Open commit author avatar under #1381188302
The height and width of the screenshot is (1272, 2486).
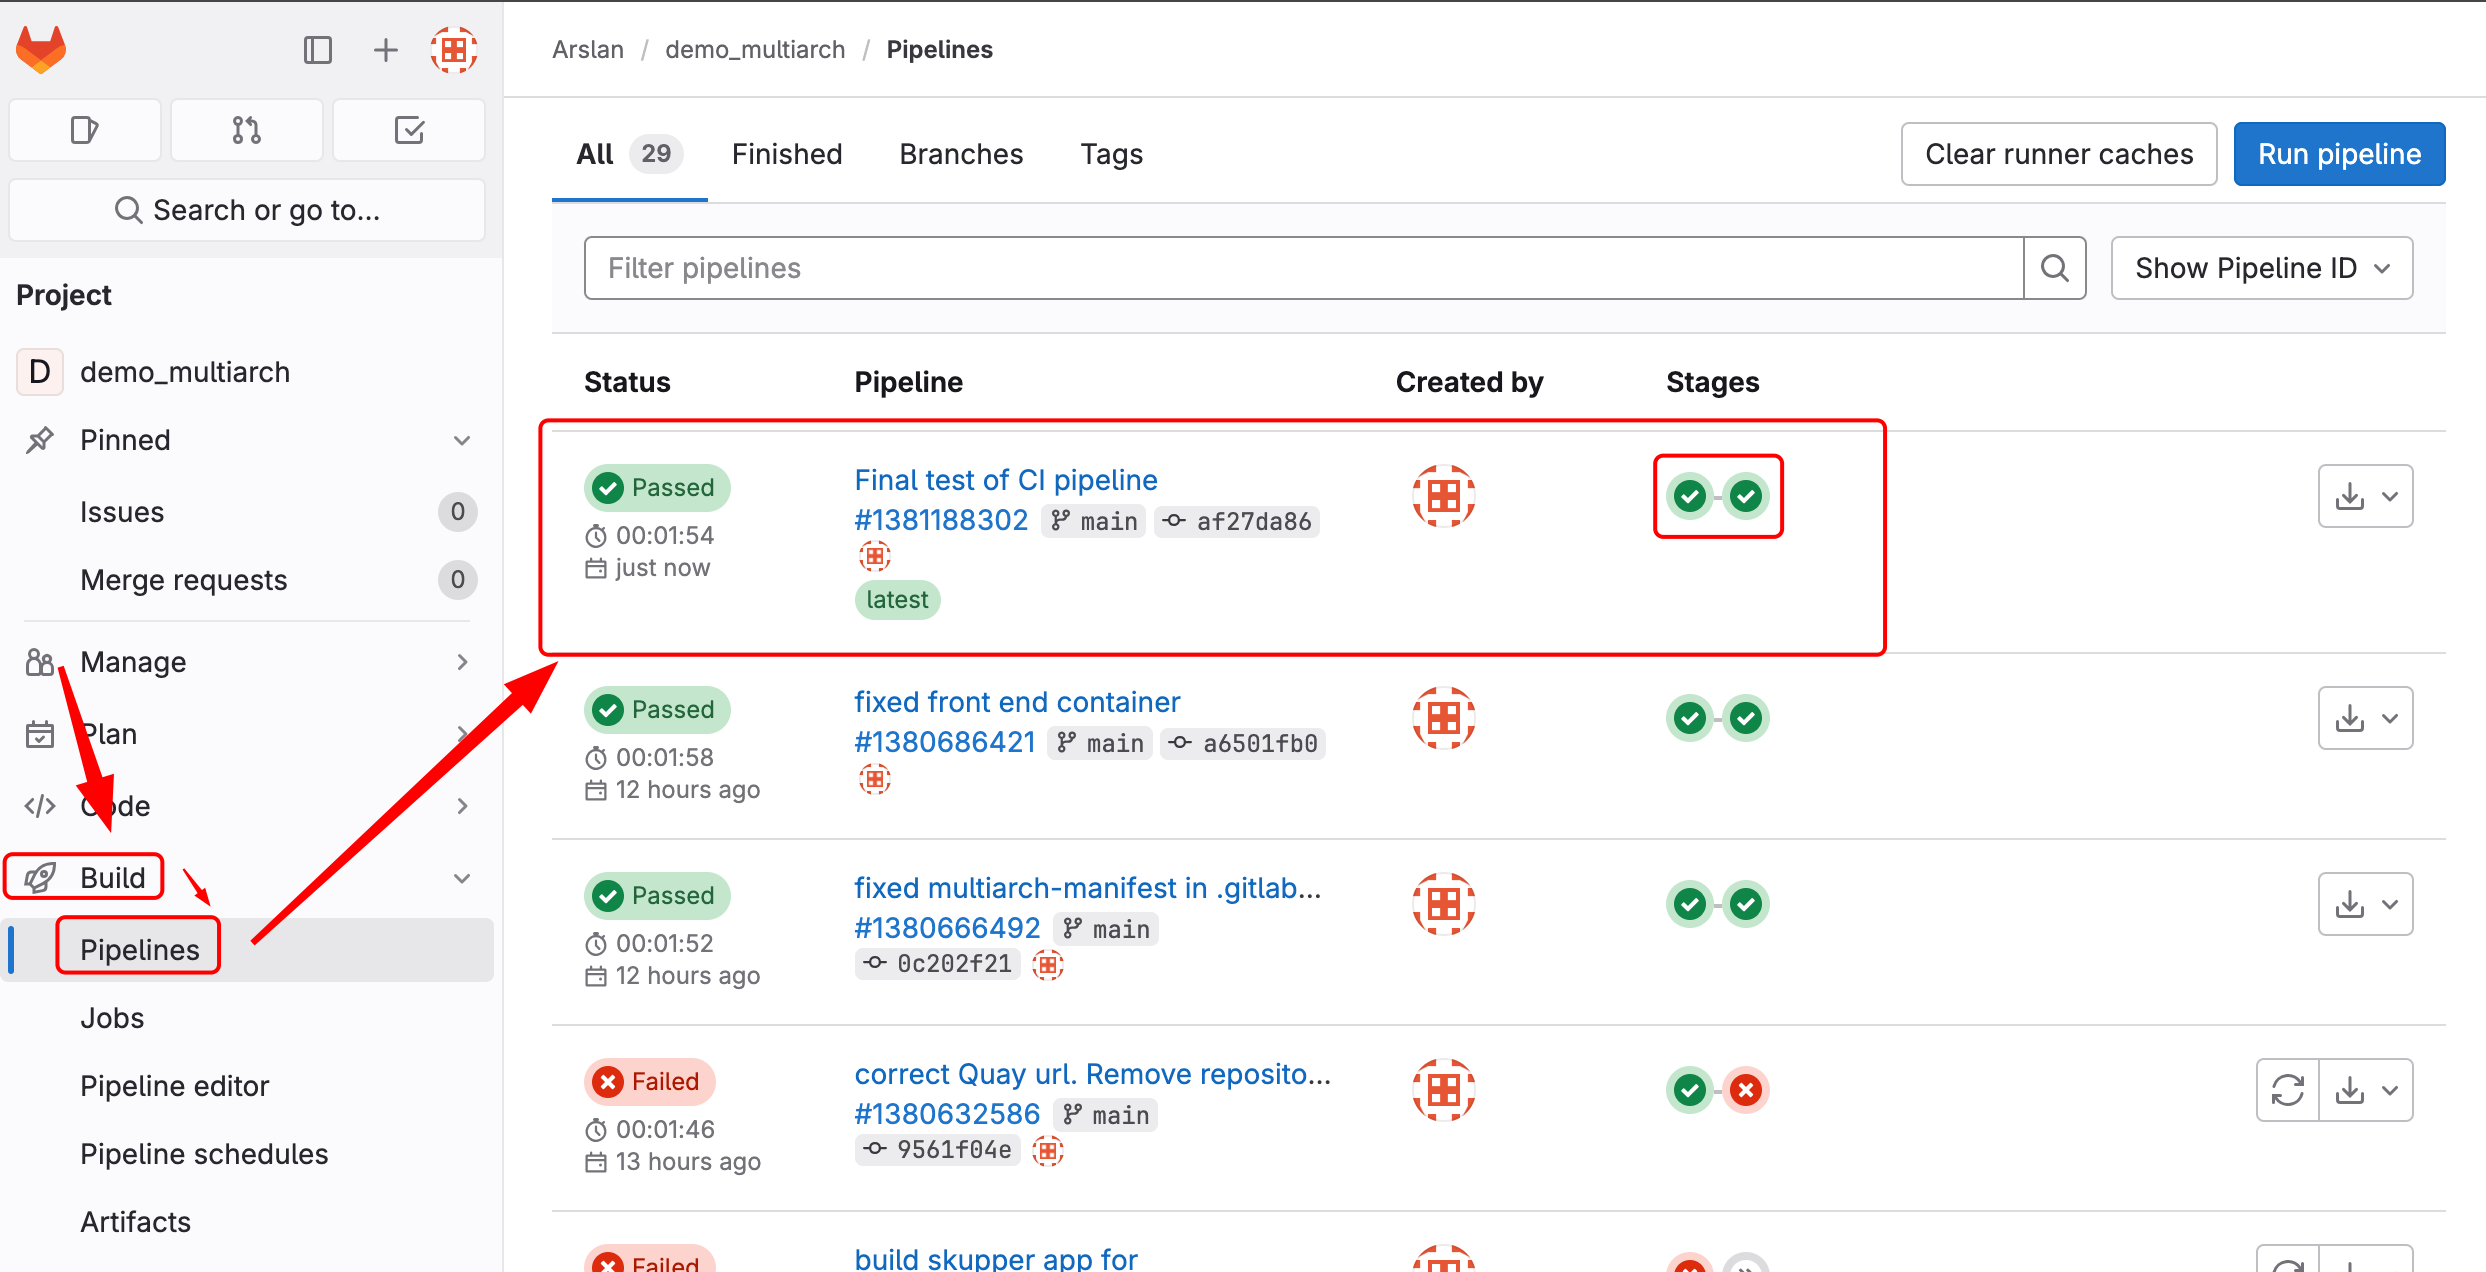875,556
